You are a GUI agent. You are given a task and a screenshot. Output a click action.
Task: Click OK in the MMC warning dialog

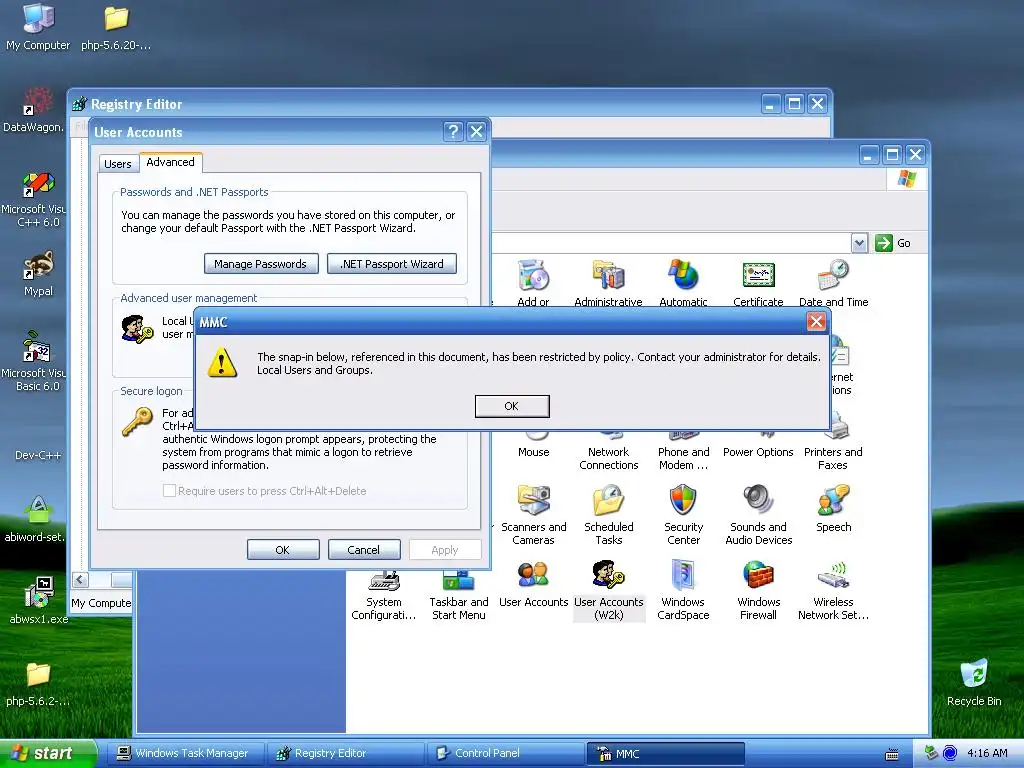point(511,406)
